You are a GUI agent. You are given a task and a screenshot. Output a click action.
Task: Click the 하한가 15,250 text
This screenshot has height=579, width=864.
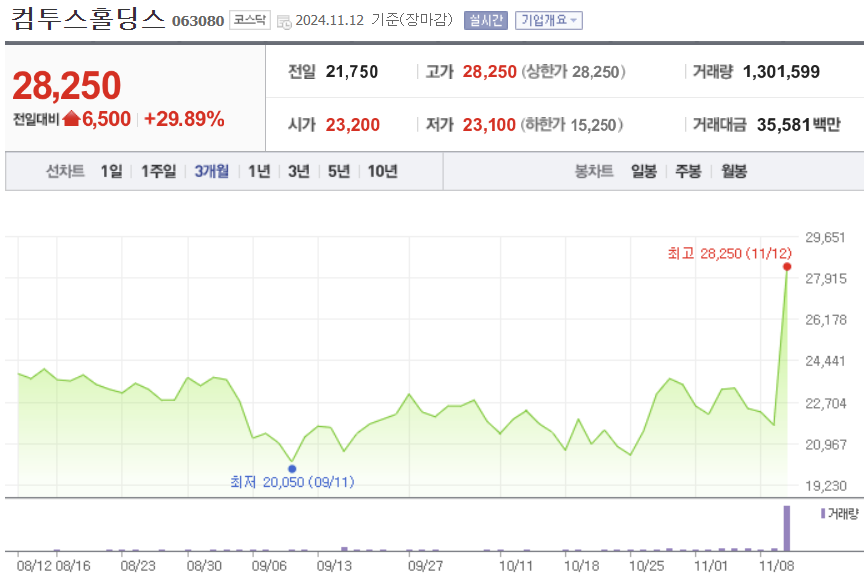(x=571, y=125)
